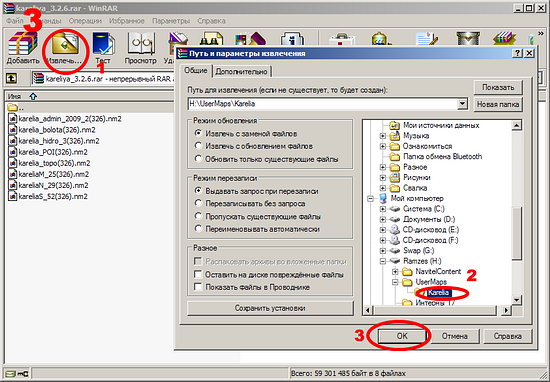Open the parent folder '..' entry
This screenshot has height=382, width=550.
[x=16, y=107]
